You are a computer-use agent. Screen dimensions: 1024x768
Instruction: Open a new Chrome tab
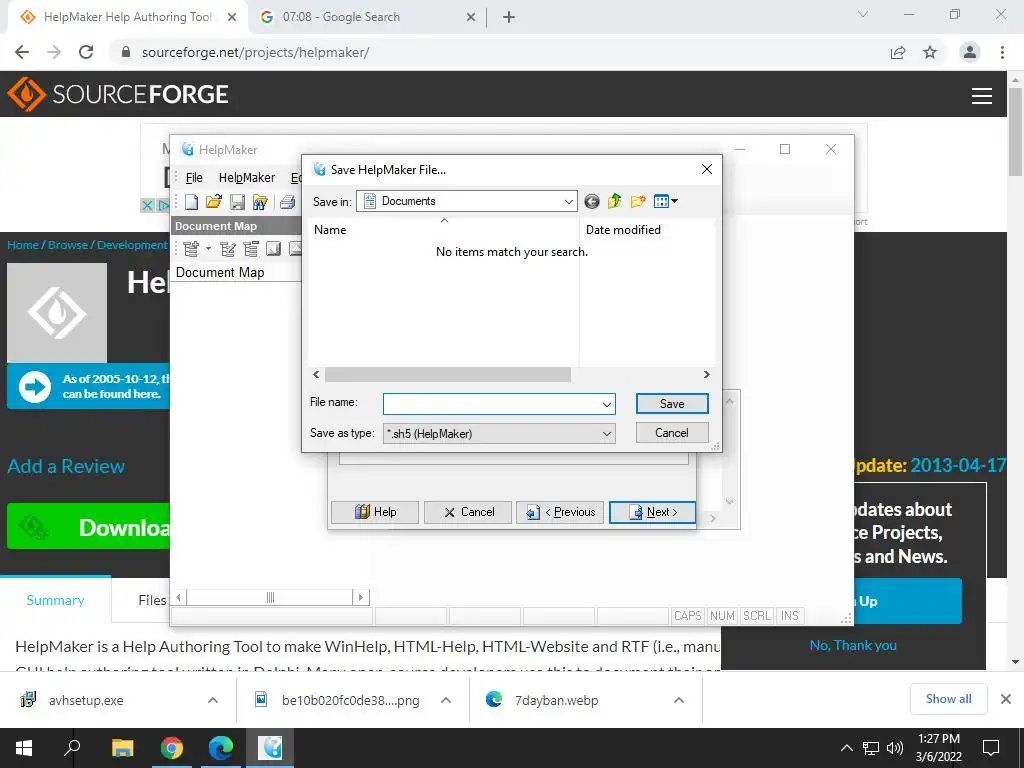click(509, 17)
